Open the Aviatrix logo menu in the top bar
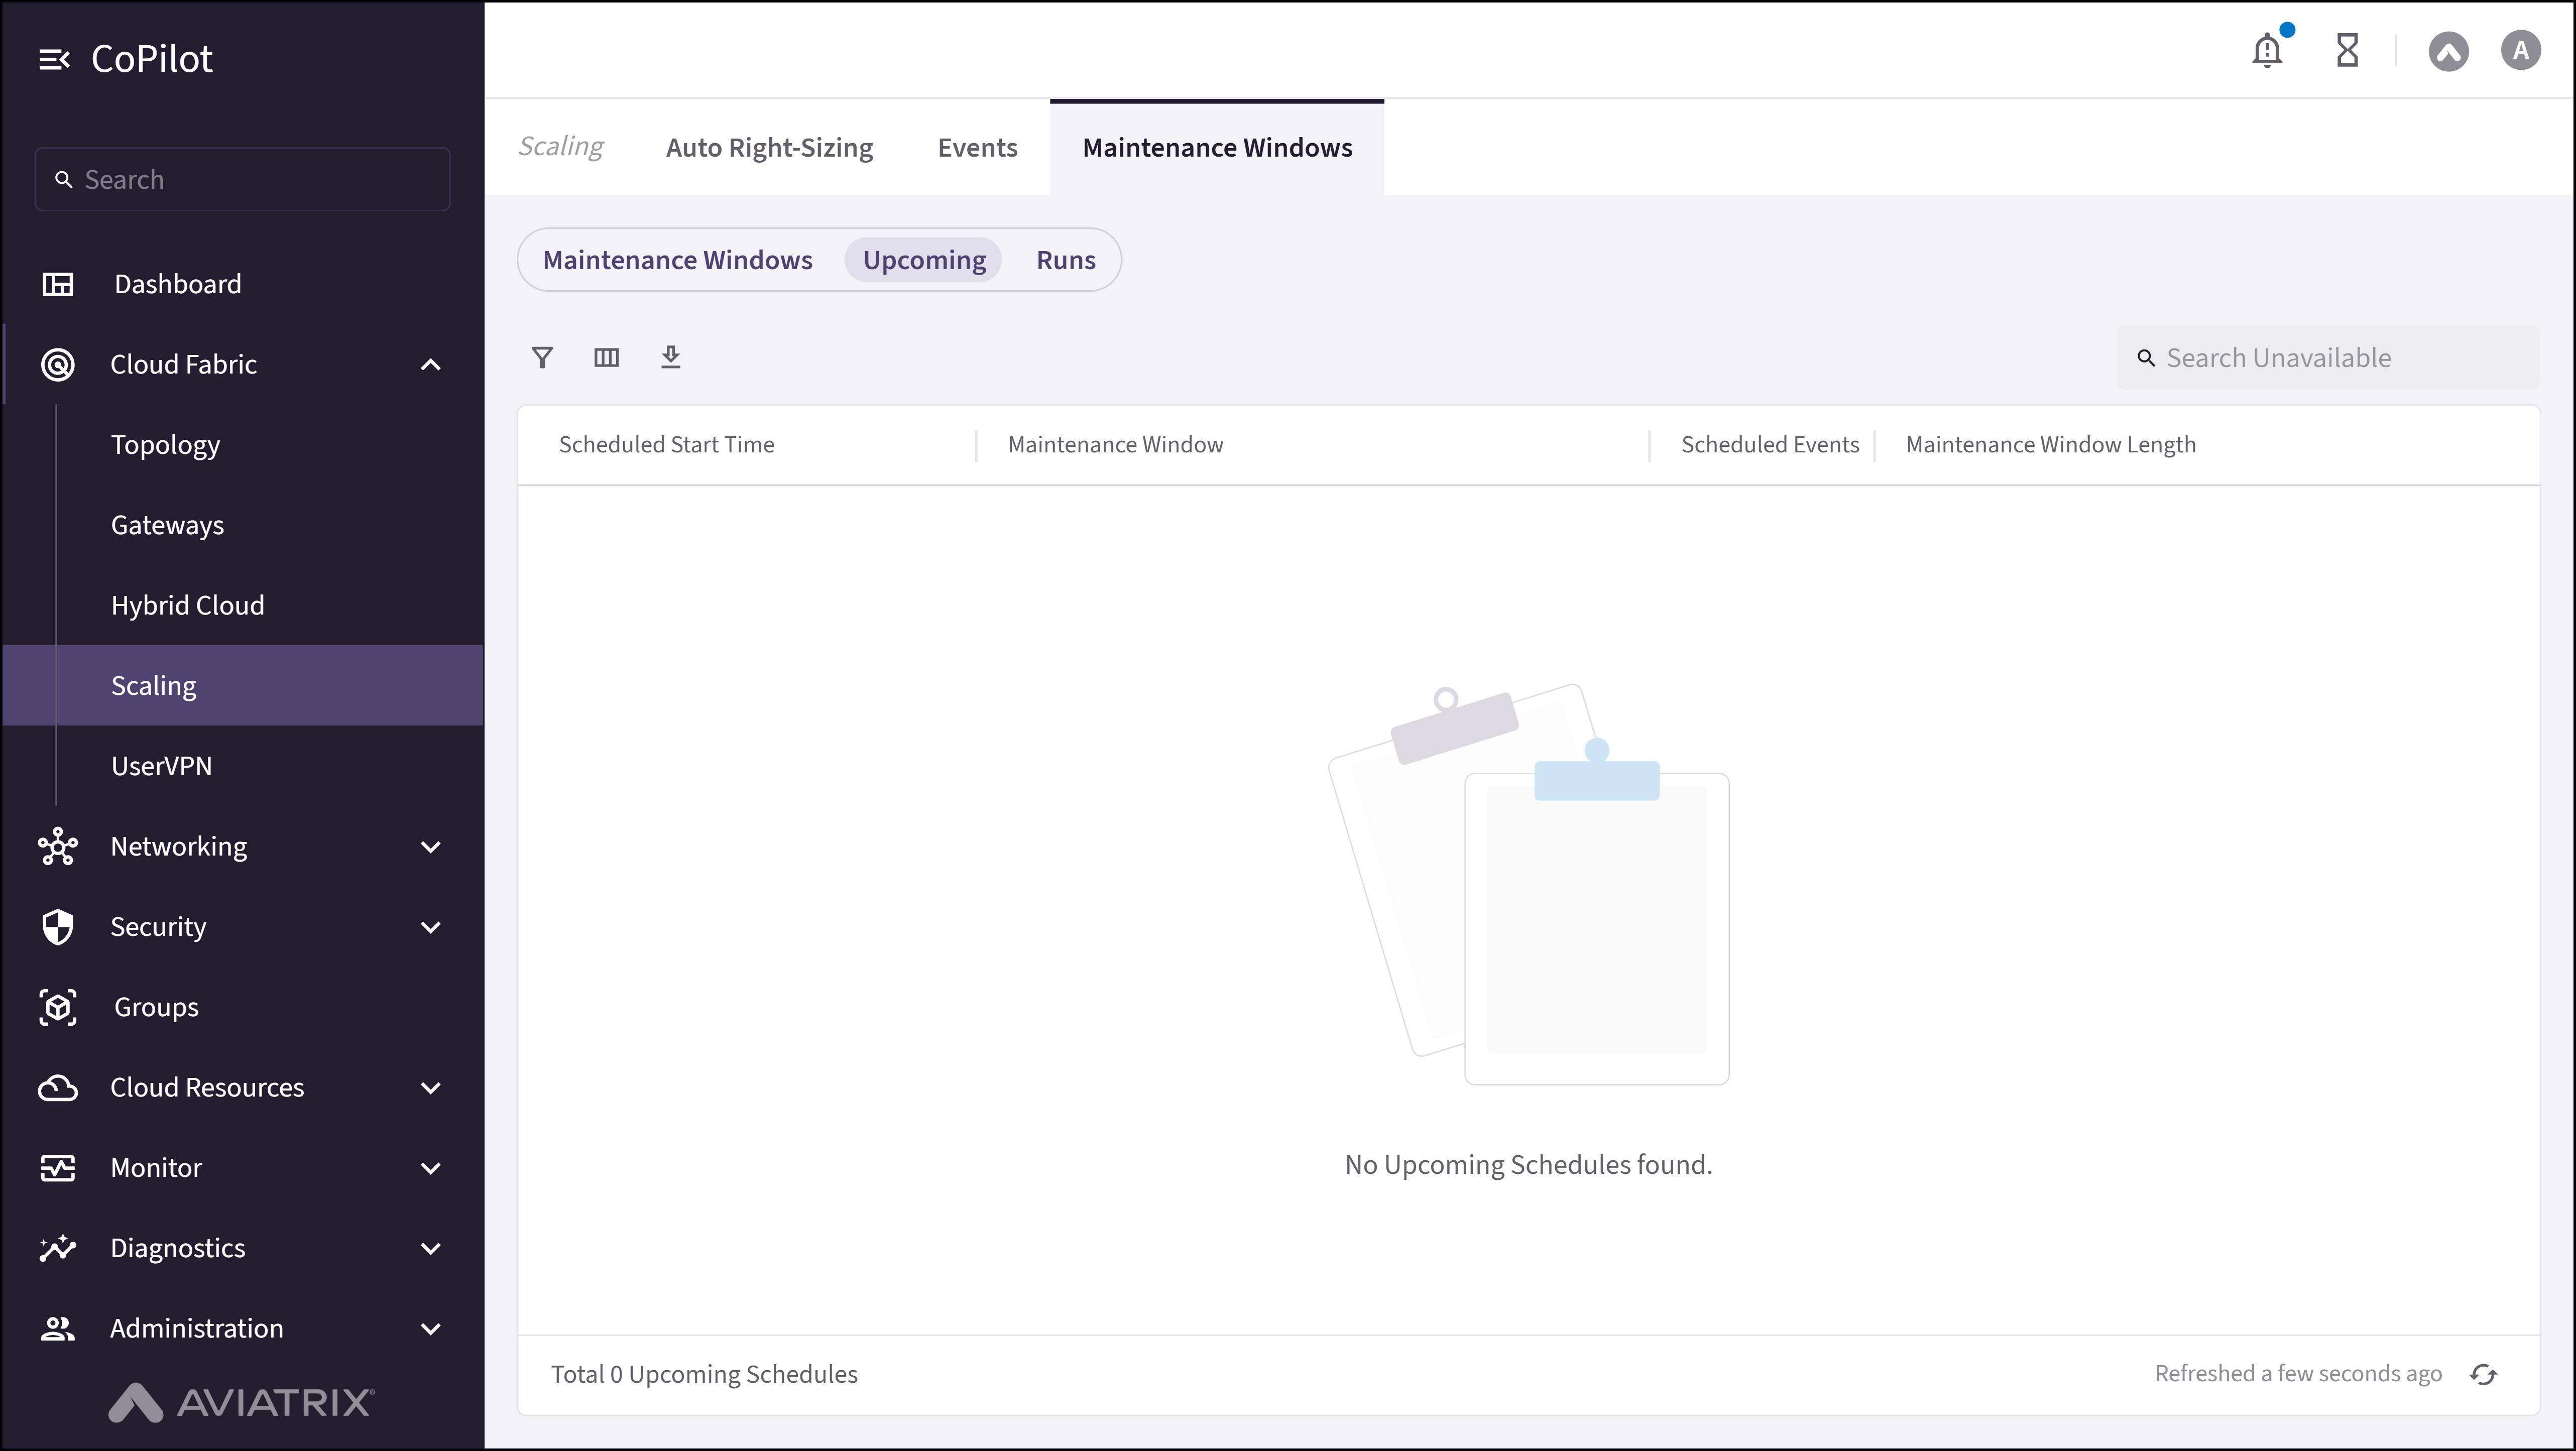This screenshot has width=2576, height=1451. [x=2449, y=51]
